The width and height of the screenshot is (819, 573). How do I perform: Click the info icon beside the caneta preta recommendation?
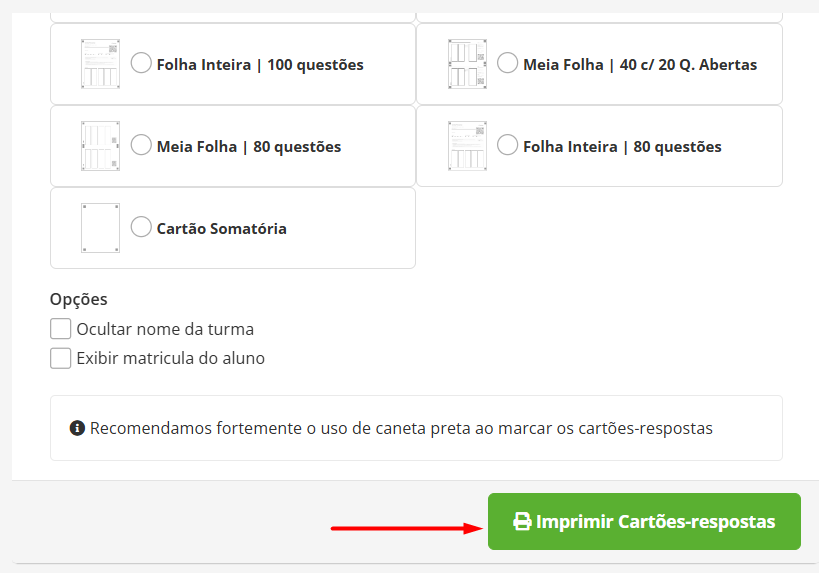(77, 428)
